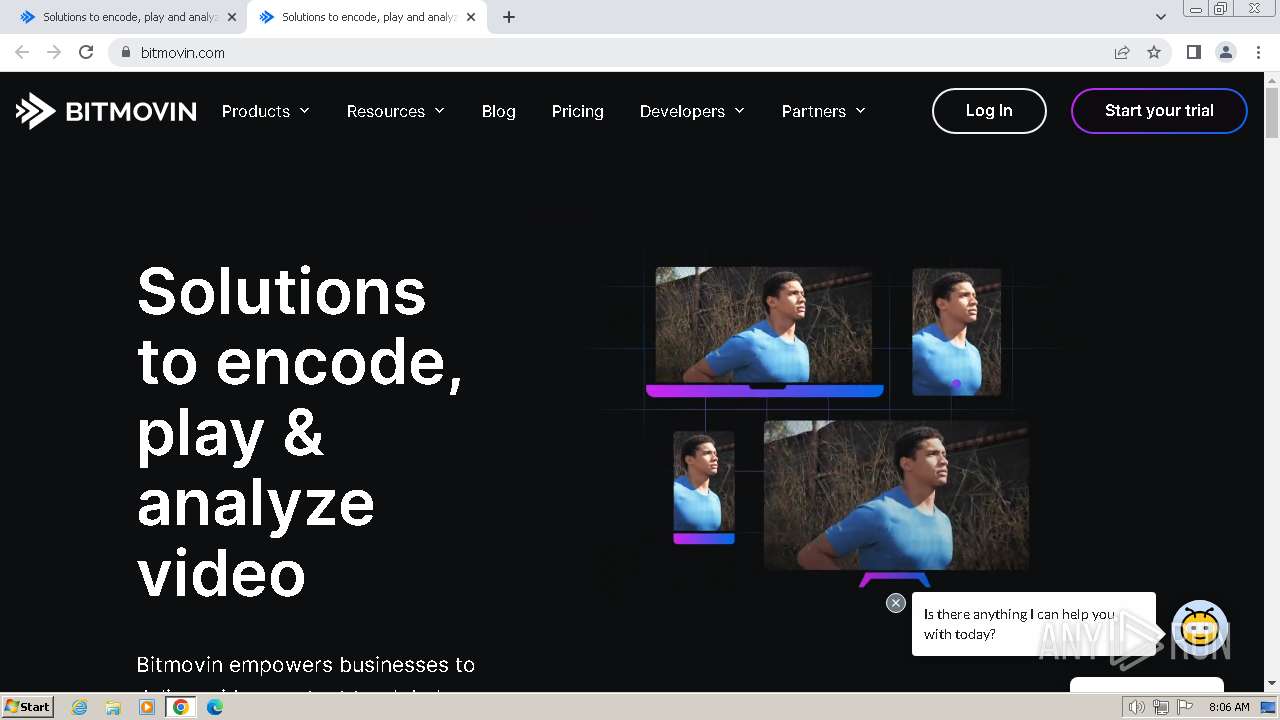Image resolution: width=1280 pixels, height=720 pixels.
Task: Launch Internet Explorer from taskbar
Action: point(80,707)
